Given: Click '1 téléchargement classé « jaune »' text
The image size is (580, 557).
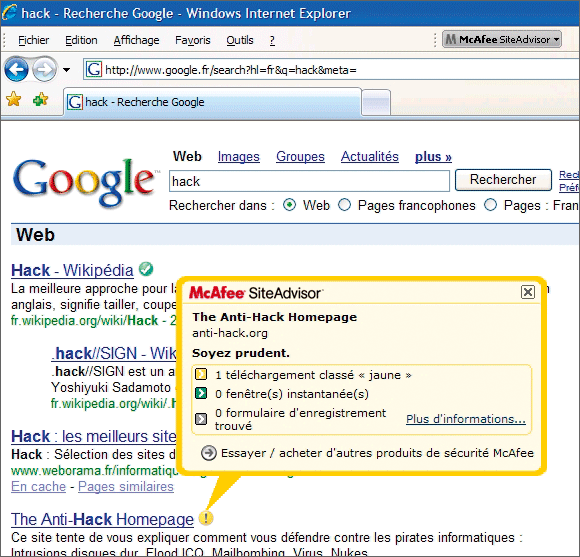Looking at the screenshot, I should (313, 375).
